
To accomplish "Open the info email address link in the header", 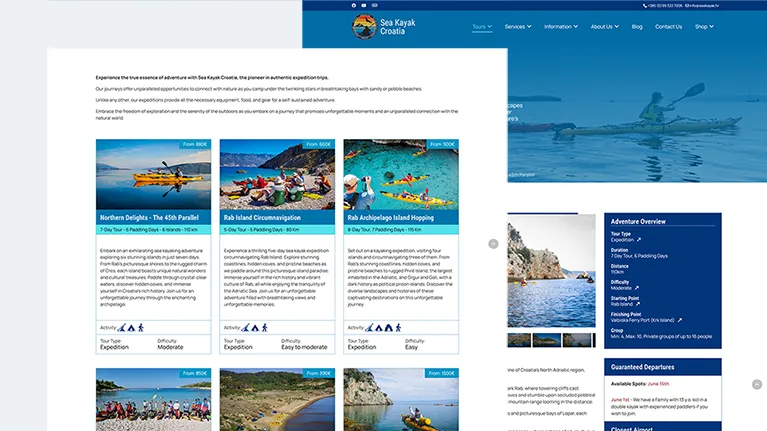I will (702, 6).
